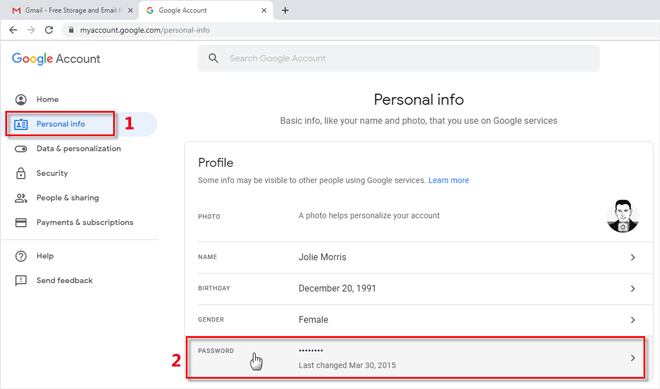
Task: Click the Home sidebar icon
Action: pyautogui.click(x=21, y=99)
